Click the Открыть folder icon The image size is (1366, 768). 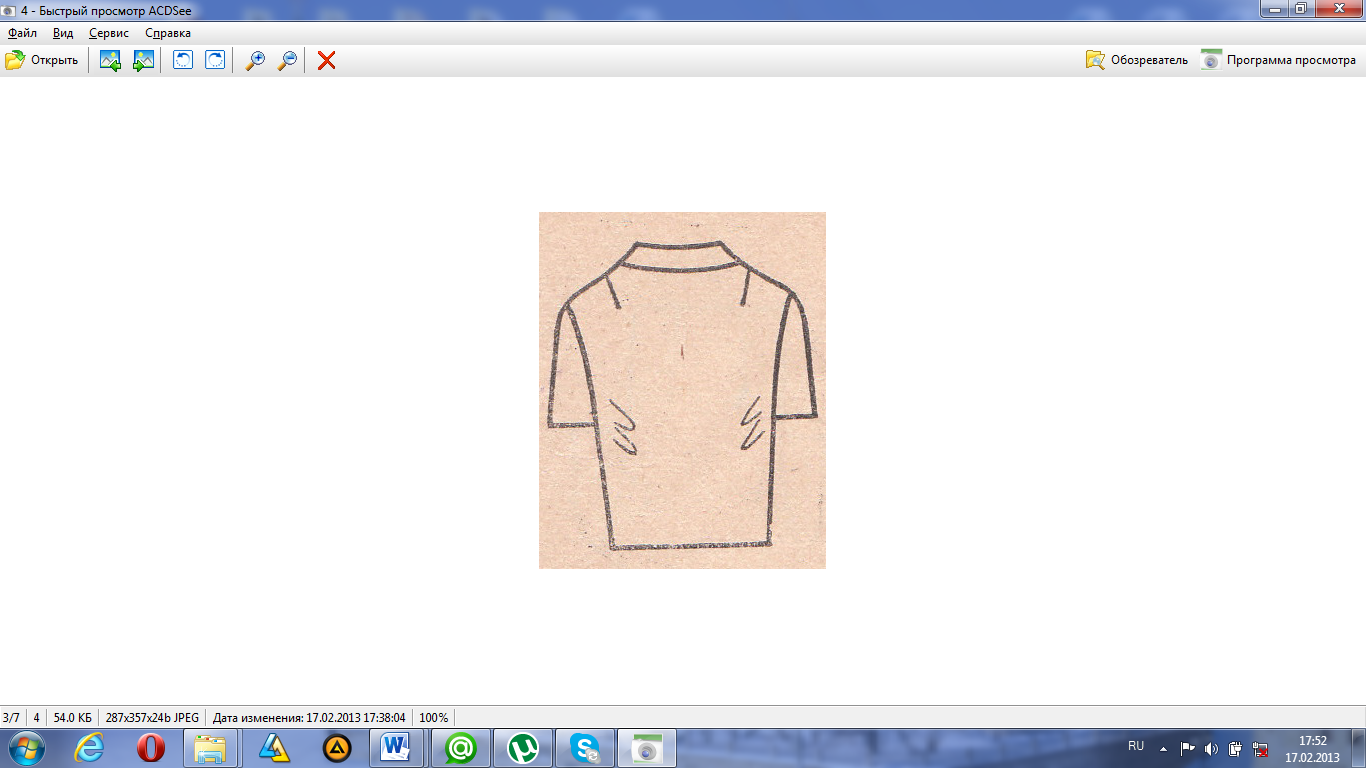point(15,60)
